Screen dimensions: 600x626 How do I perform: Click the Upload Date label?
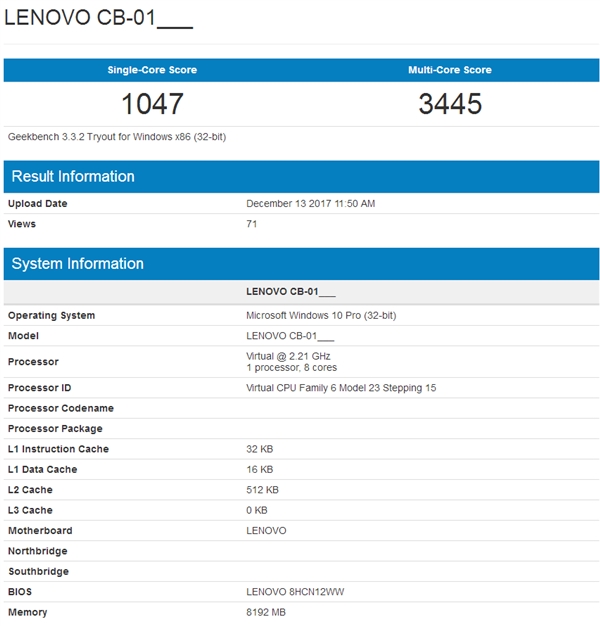coord(38,204)
